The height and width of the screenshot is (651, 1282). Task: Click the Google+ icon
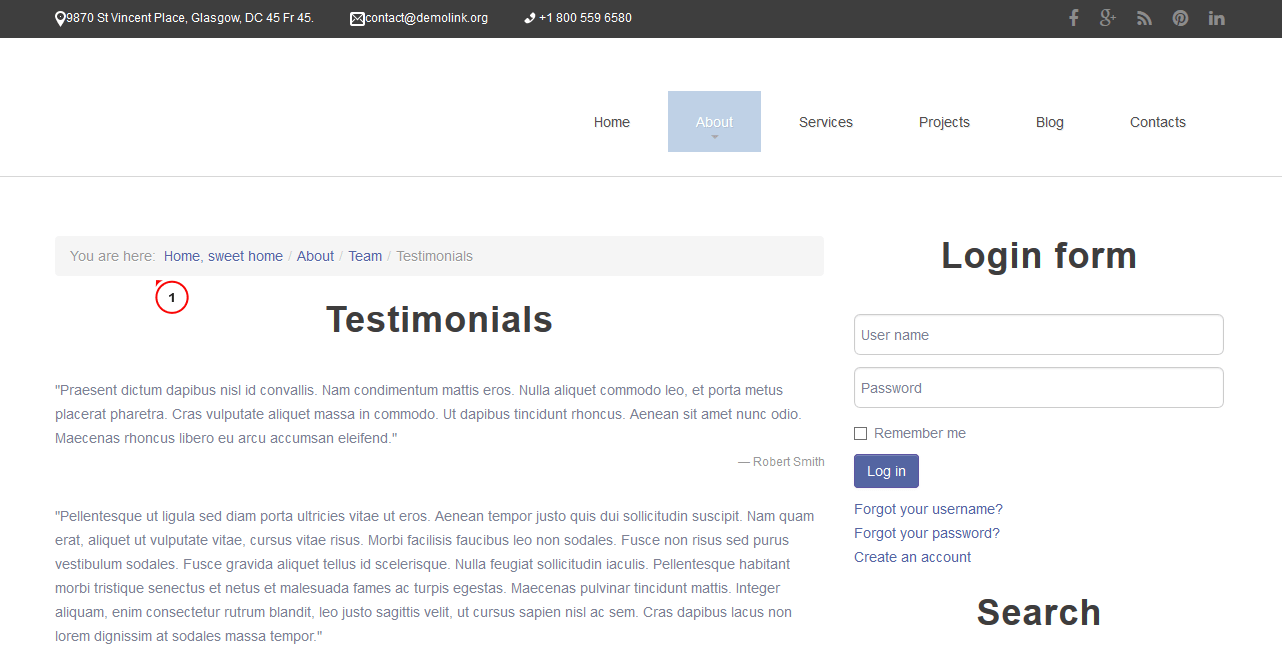pos(1108,17)
